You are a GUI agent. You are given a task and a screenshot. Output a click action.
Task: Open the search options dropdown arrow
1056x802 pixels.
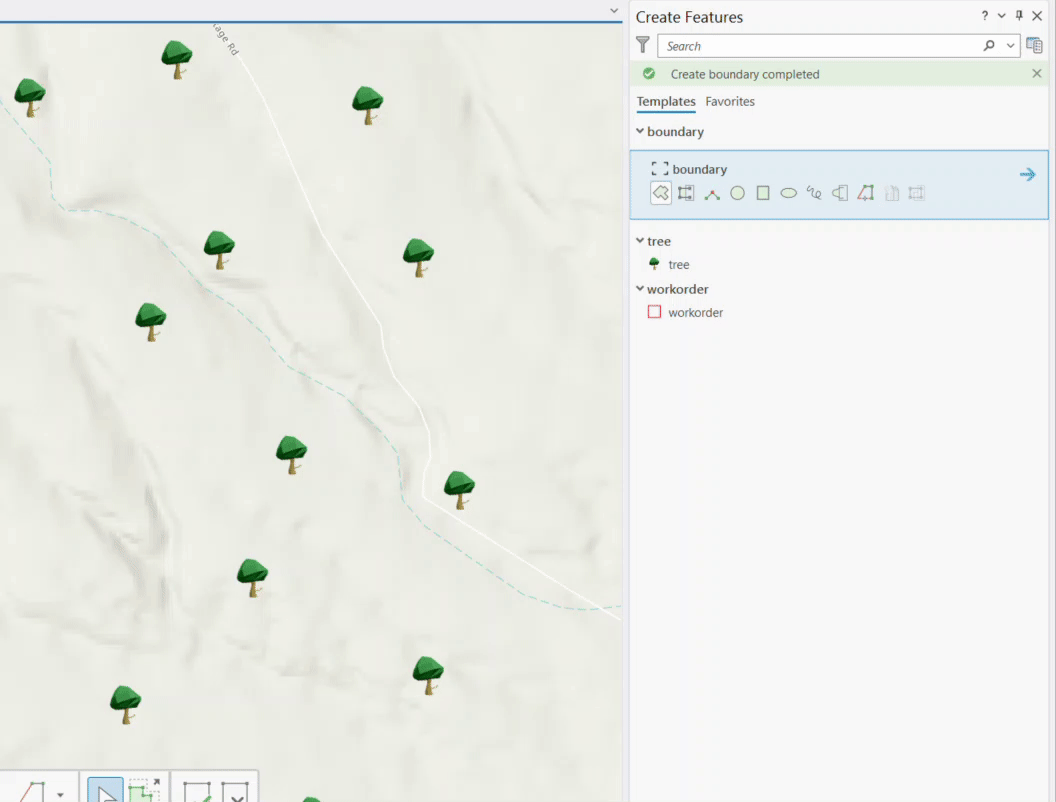[1010, 46]
